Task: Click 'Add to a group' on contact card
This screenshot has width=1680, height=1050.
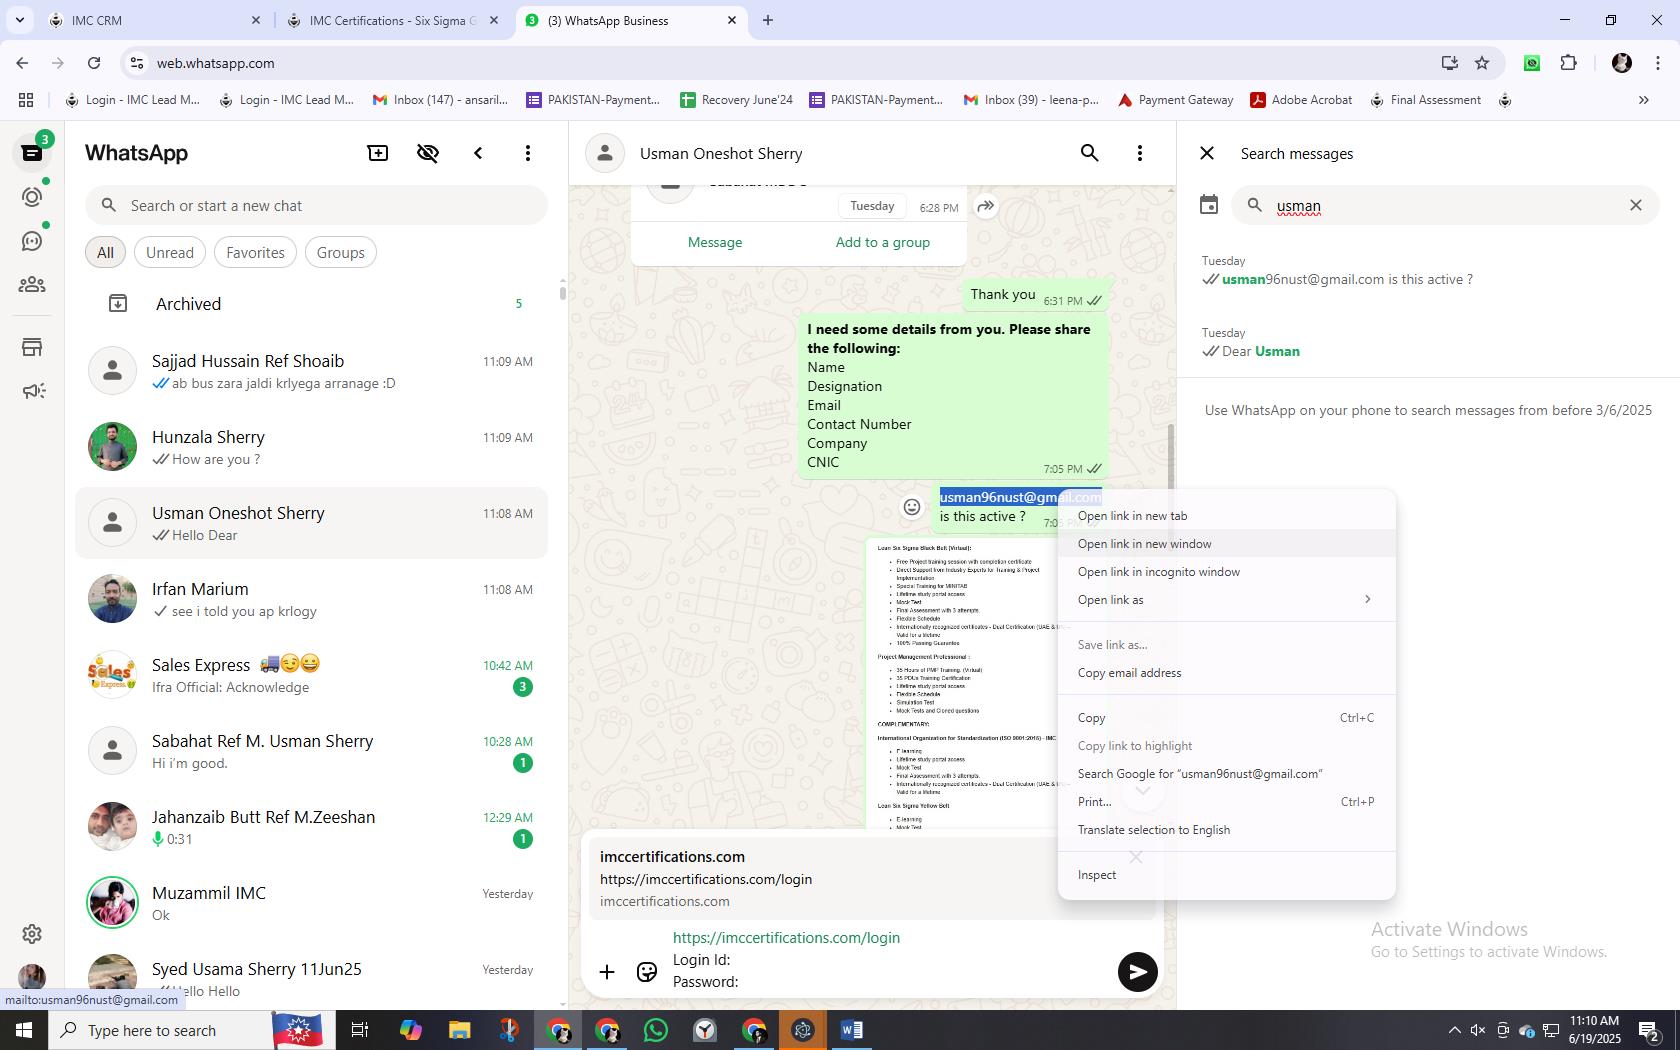Action: point(883,242)
